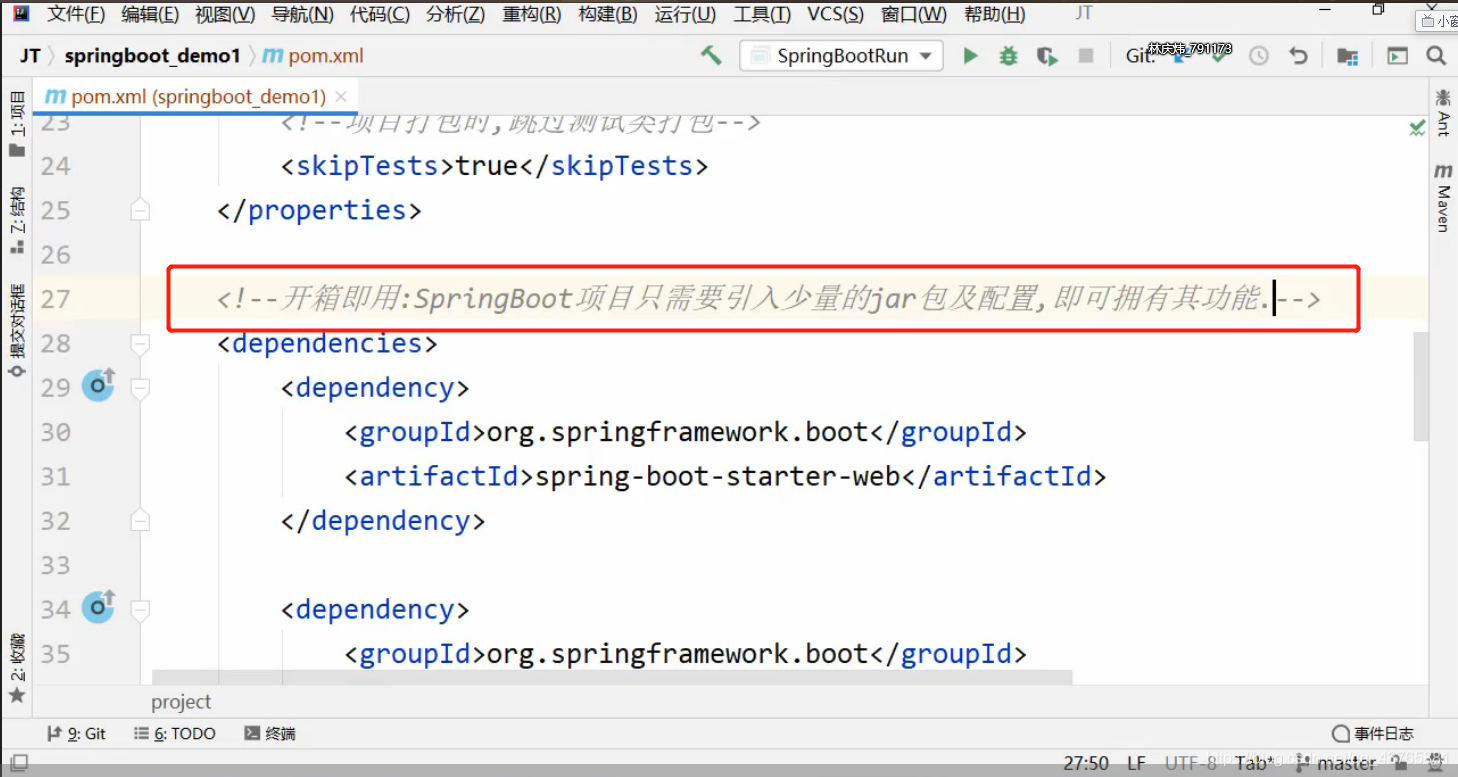Click the Build Project hammer icon

pyautogui.click(x=711, y=55)
